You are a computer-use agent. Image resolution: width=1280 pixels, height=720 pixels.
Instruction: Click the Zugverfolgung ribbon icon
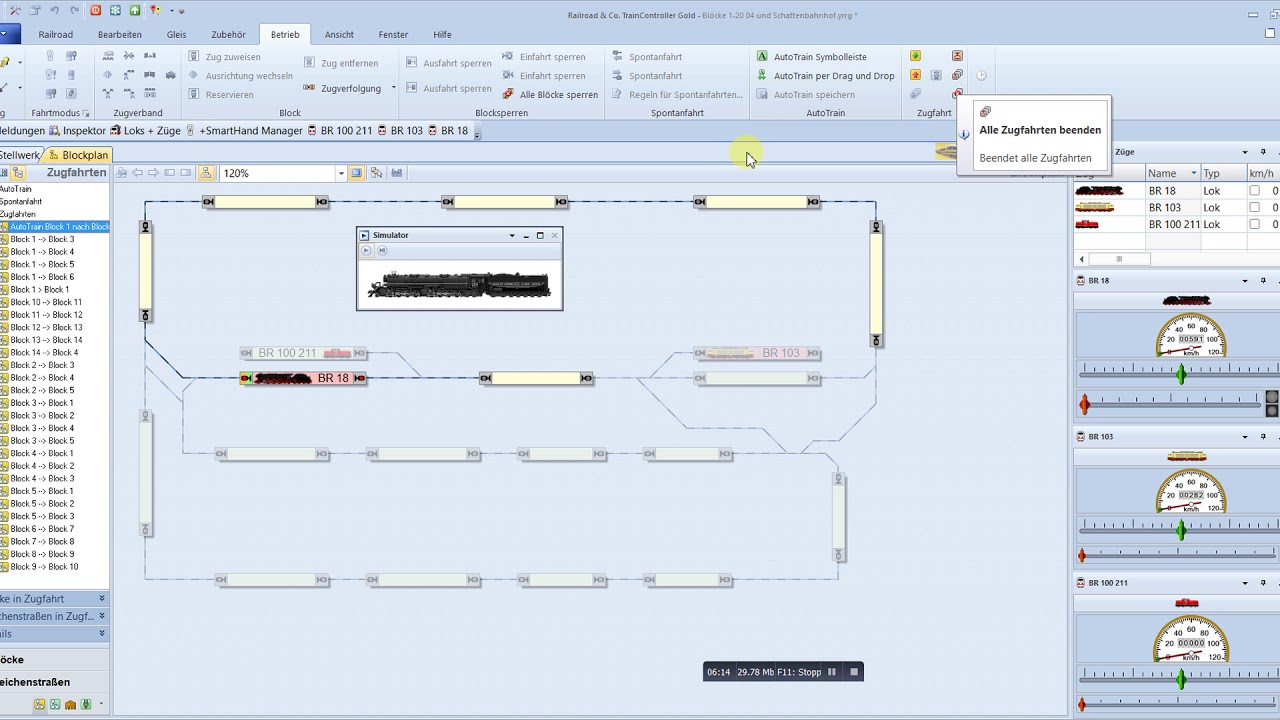309,88
